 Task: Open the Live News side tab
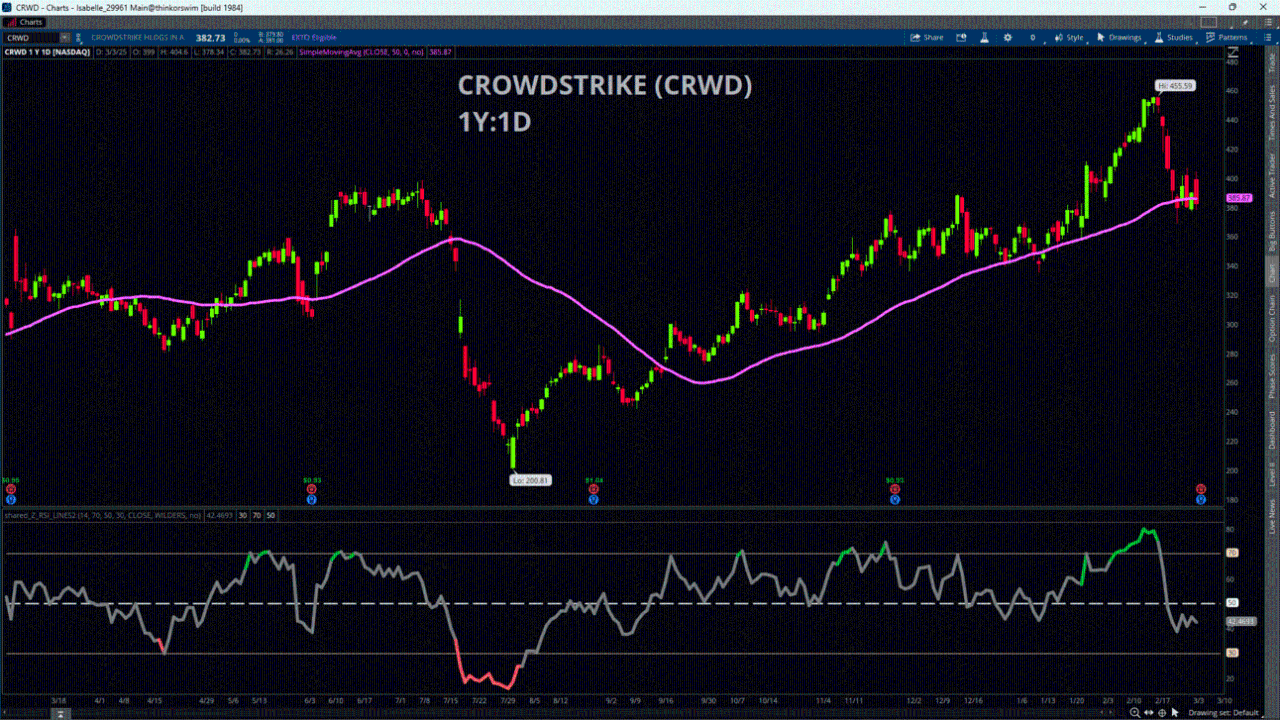pyautogui.click(x=1272, y=515)
